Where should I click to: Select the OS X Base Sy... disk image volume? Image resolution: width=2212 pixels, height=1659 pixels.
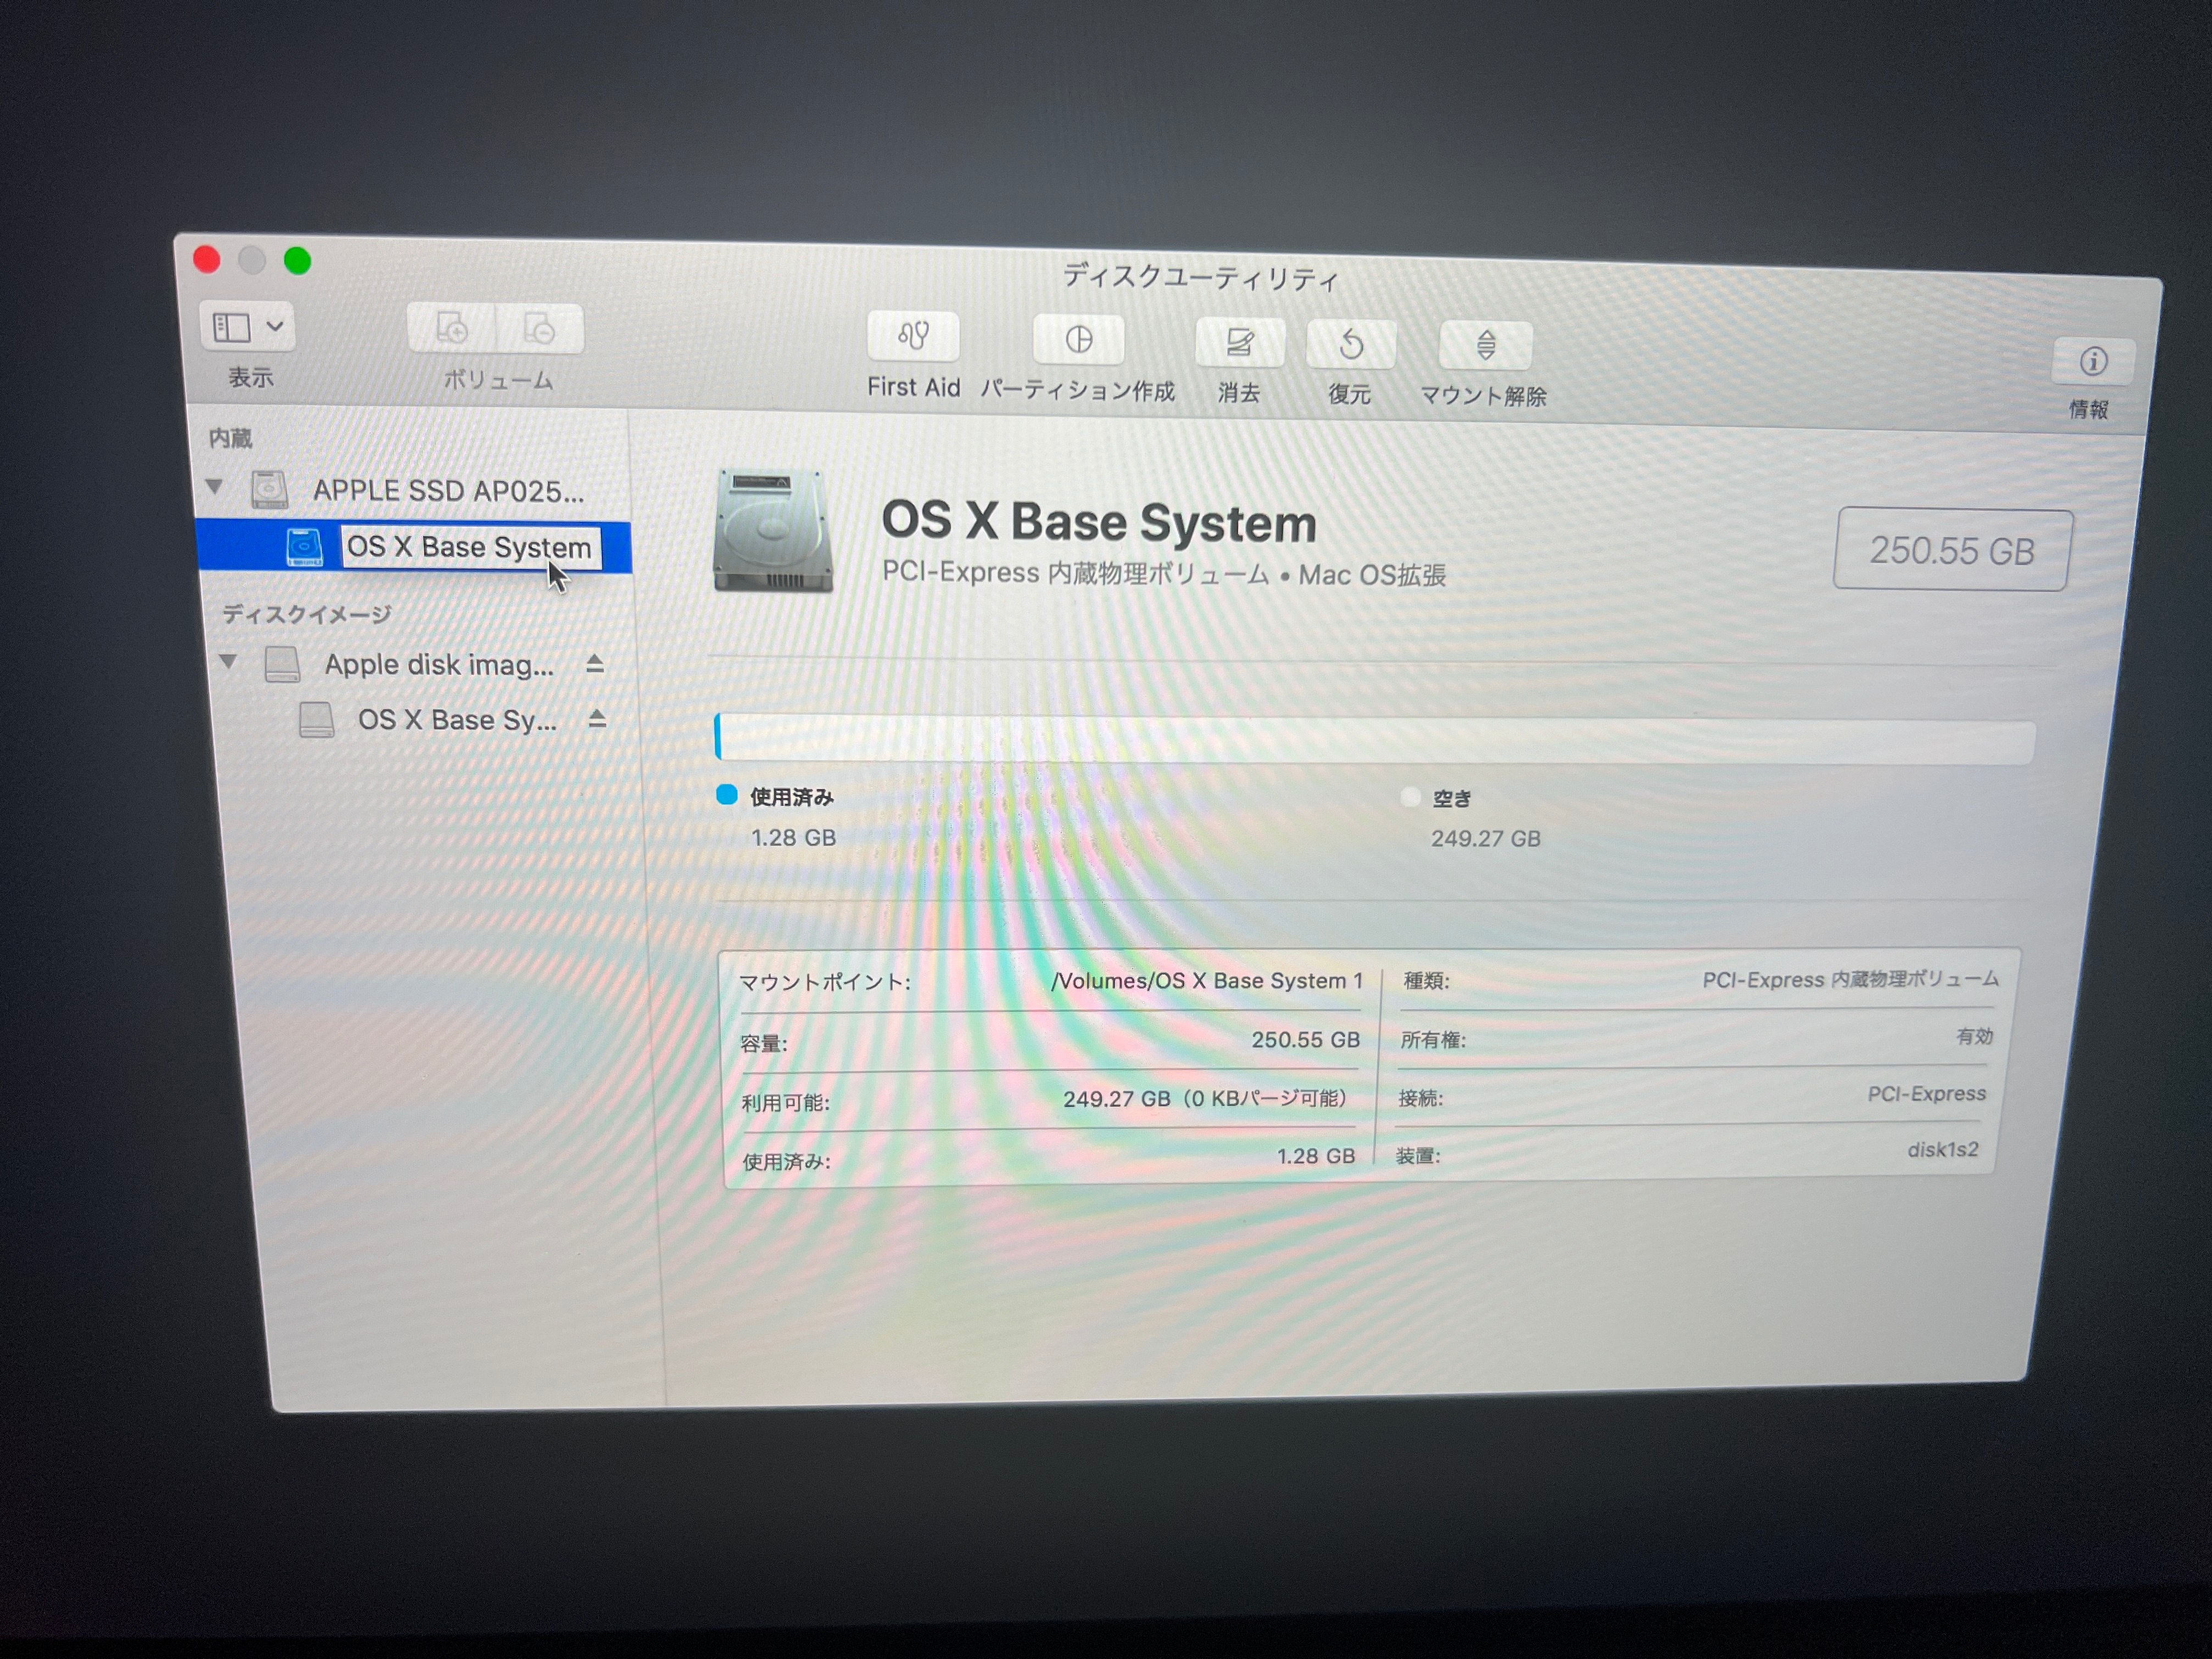point(456,720)
